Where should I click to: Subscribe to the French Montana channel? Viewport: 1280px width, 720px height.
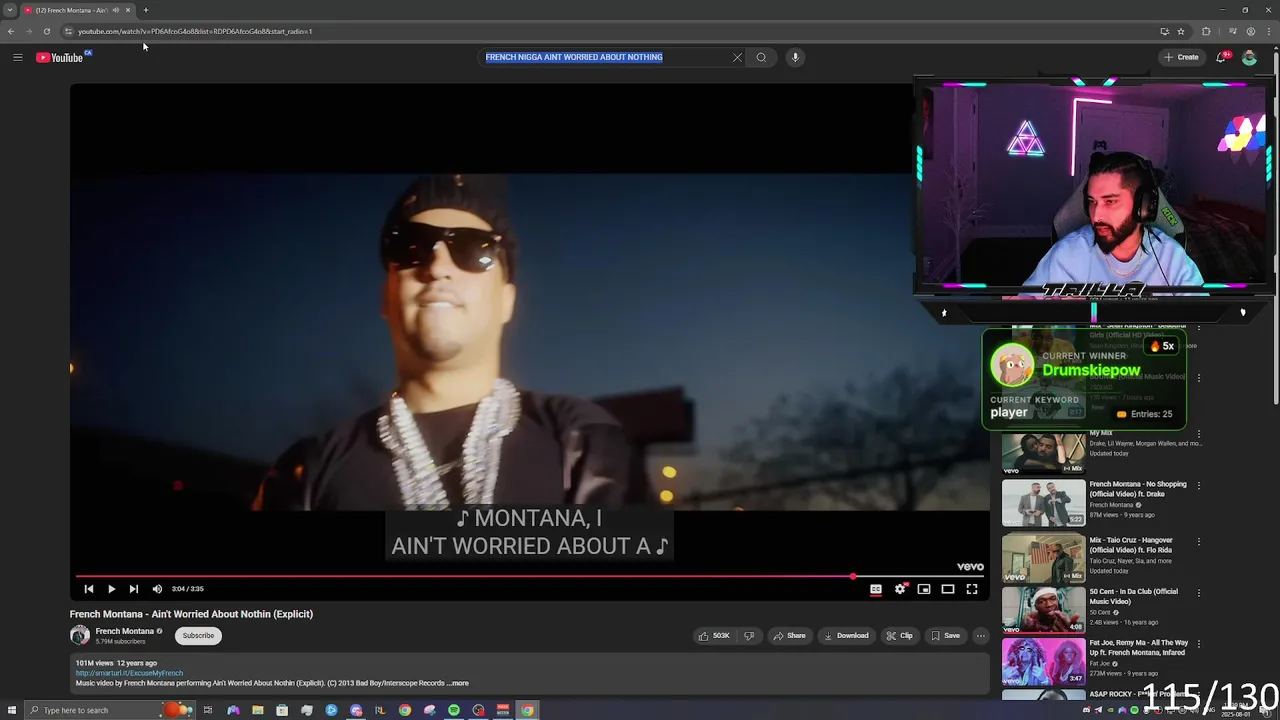click(x=198, y=636)
